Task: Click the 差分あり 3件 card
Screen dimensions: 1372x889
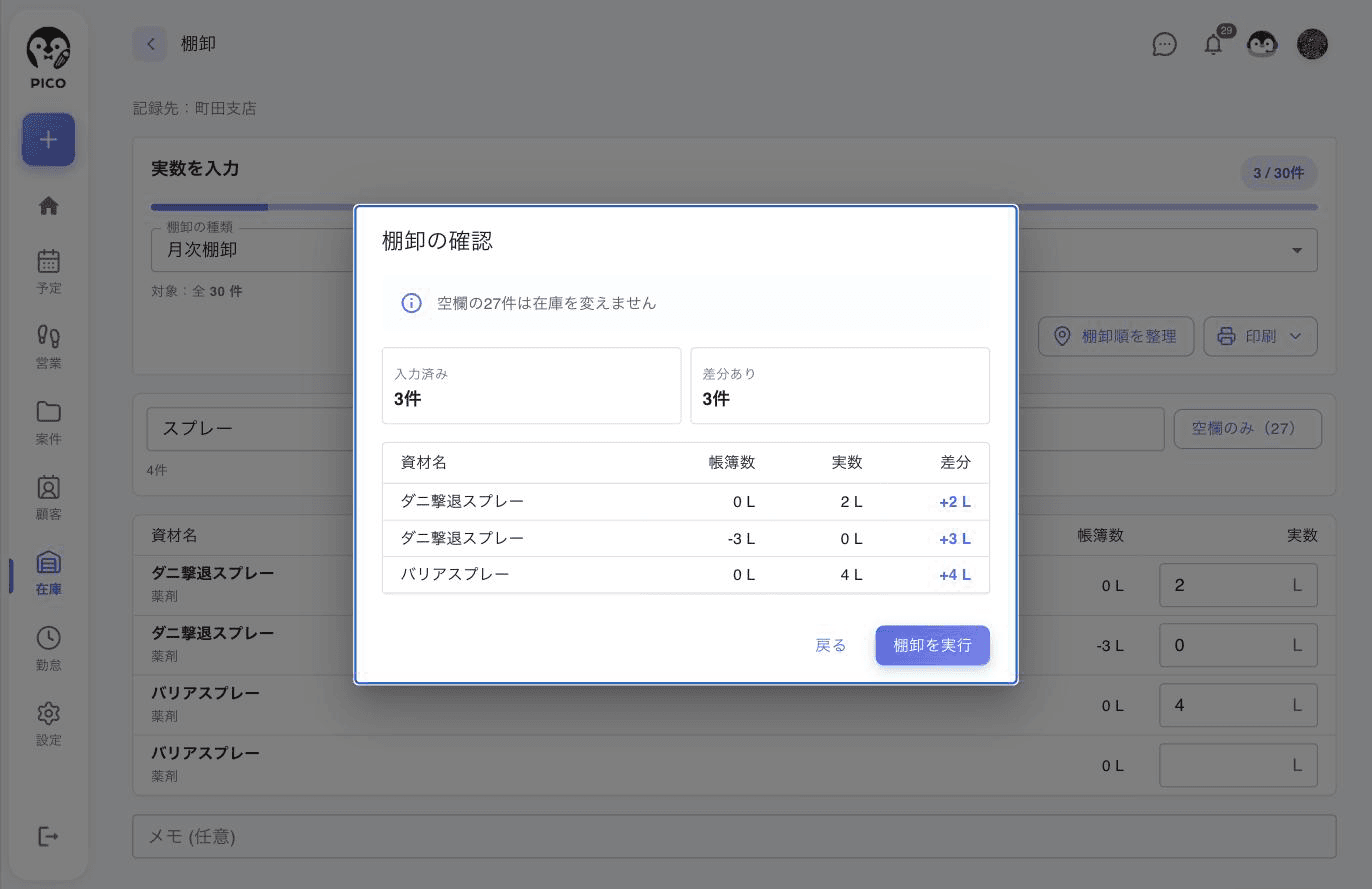Action: (840, 386)
